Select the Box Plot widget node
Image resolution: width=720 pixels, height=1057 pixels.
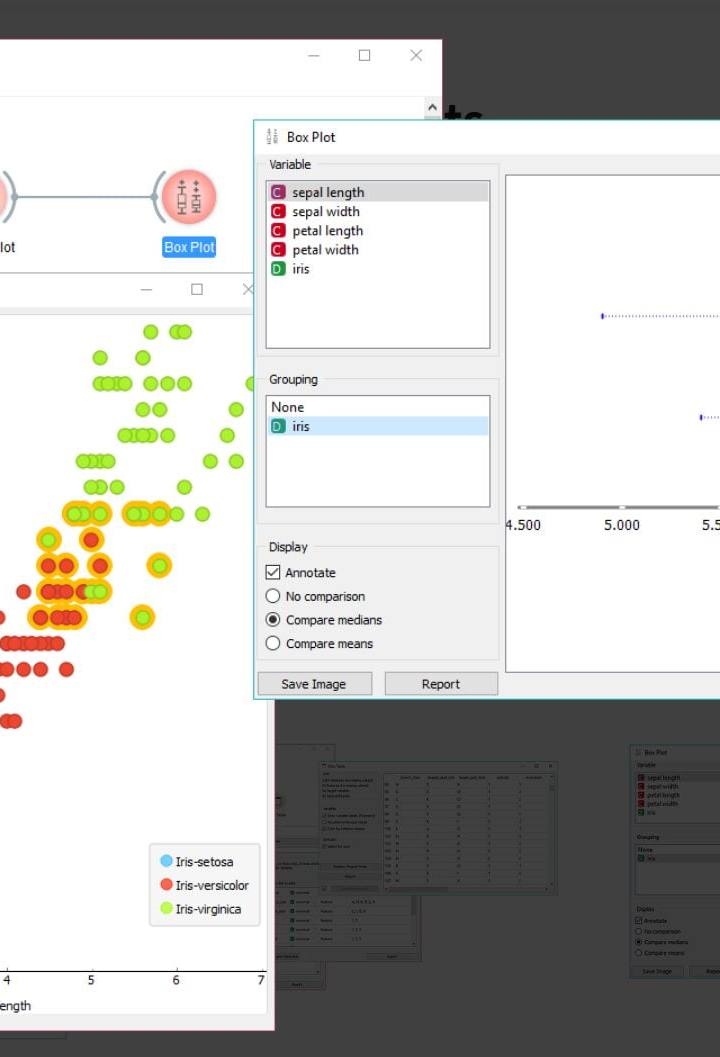point(189,196)
